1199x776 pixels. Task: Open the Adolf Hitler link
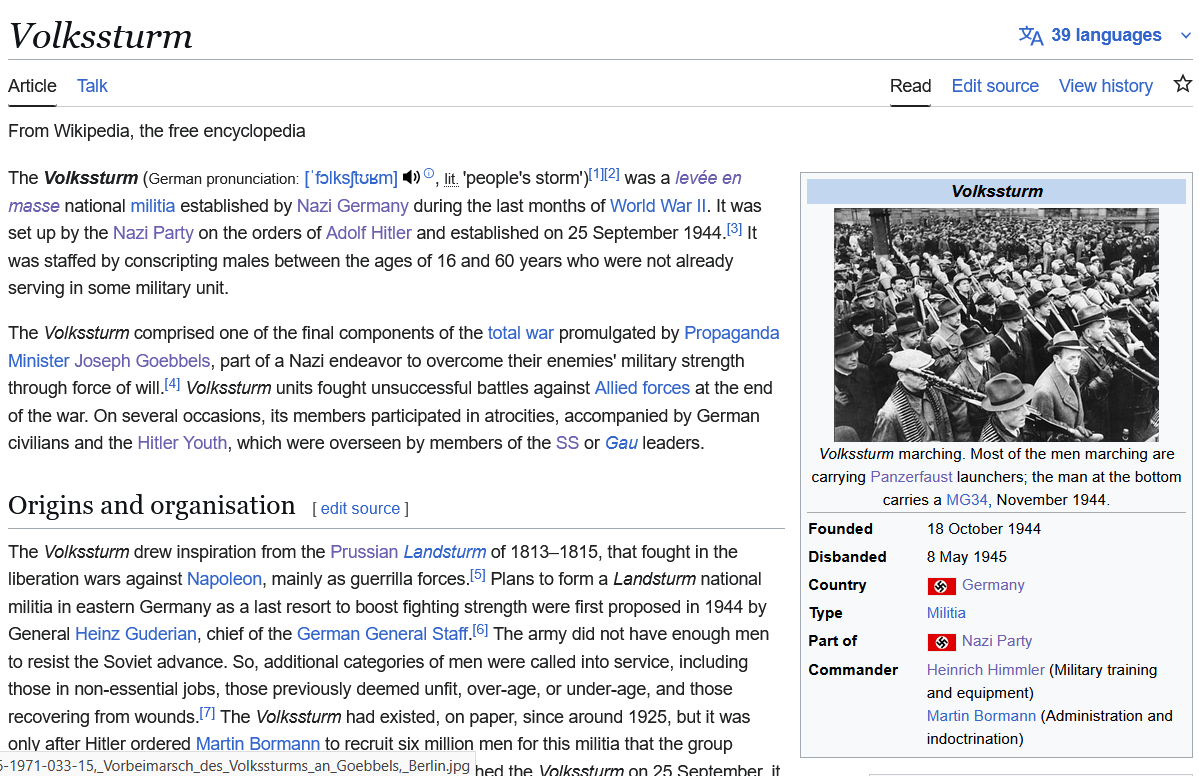point(369,233)
